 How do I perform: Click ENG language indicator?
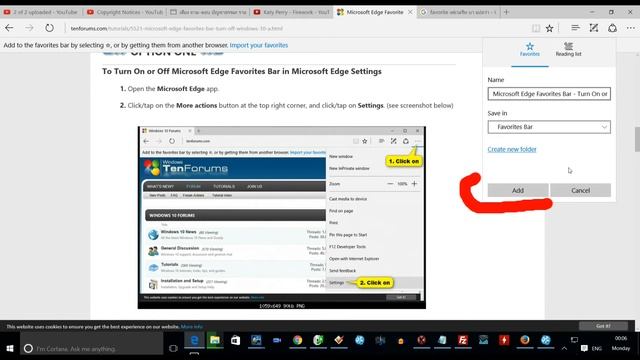pyautogui.click(x=596, y=349)
